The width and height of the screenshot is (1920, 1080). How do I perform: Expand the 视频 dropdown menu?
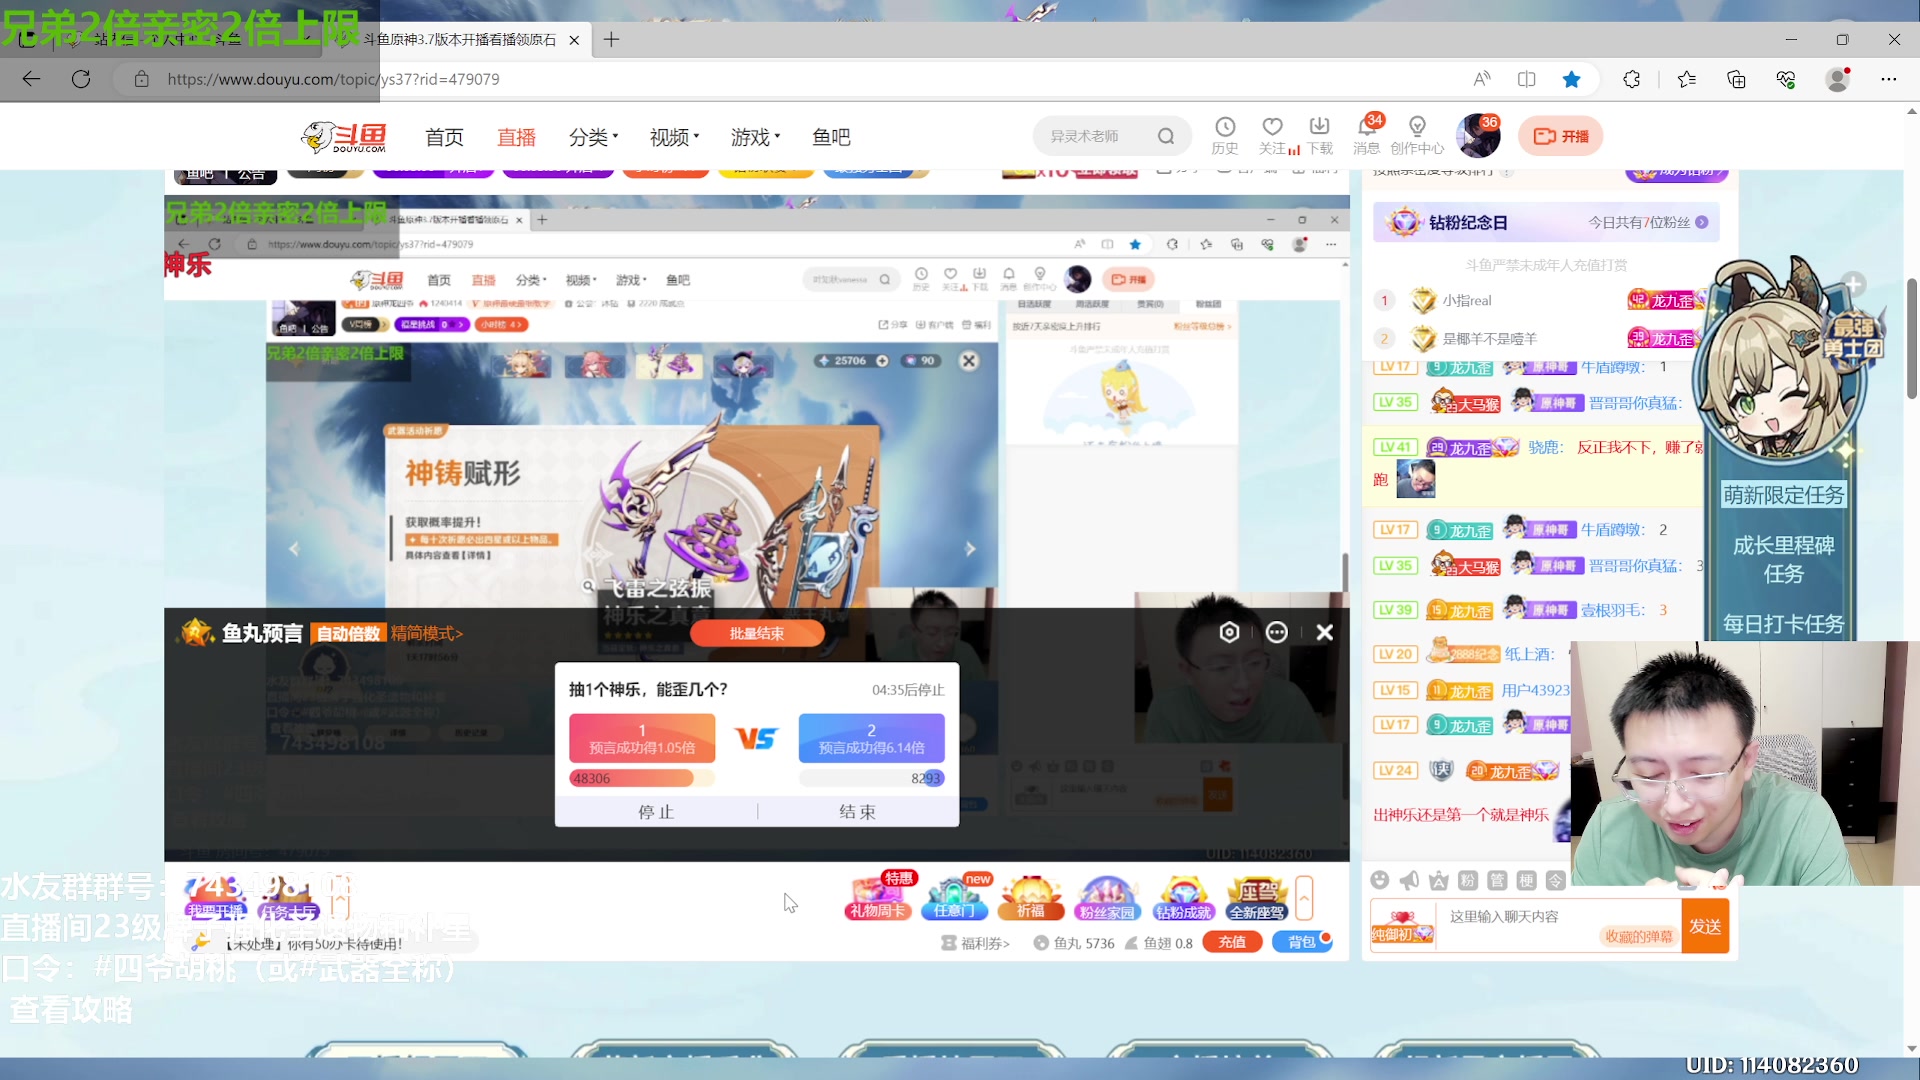(x=675, y=137)
